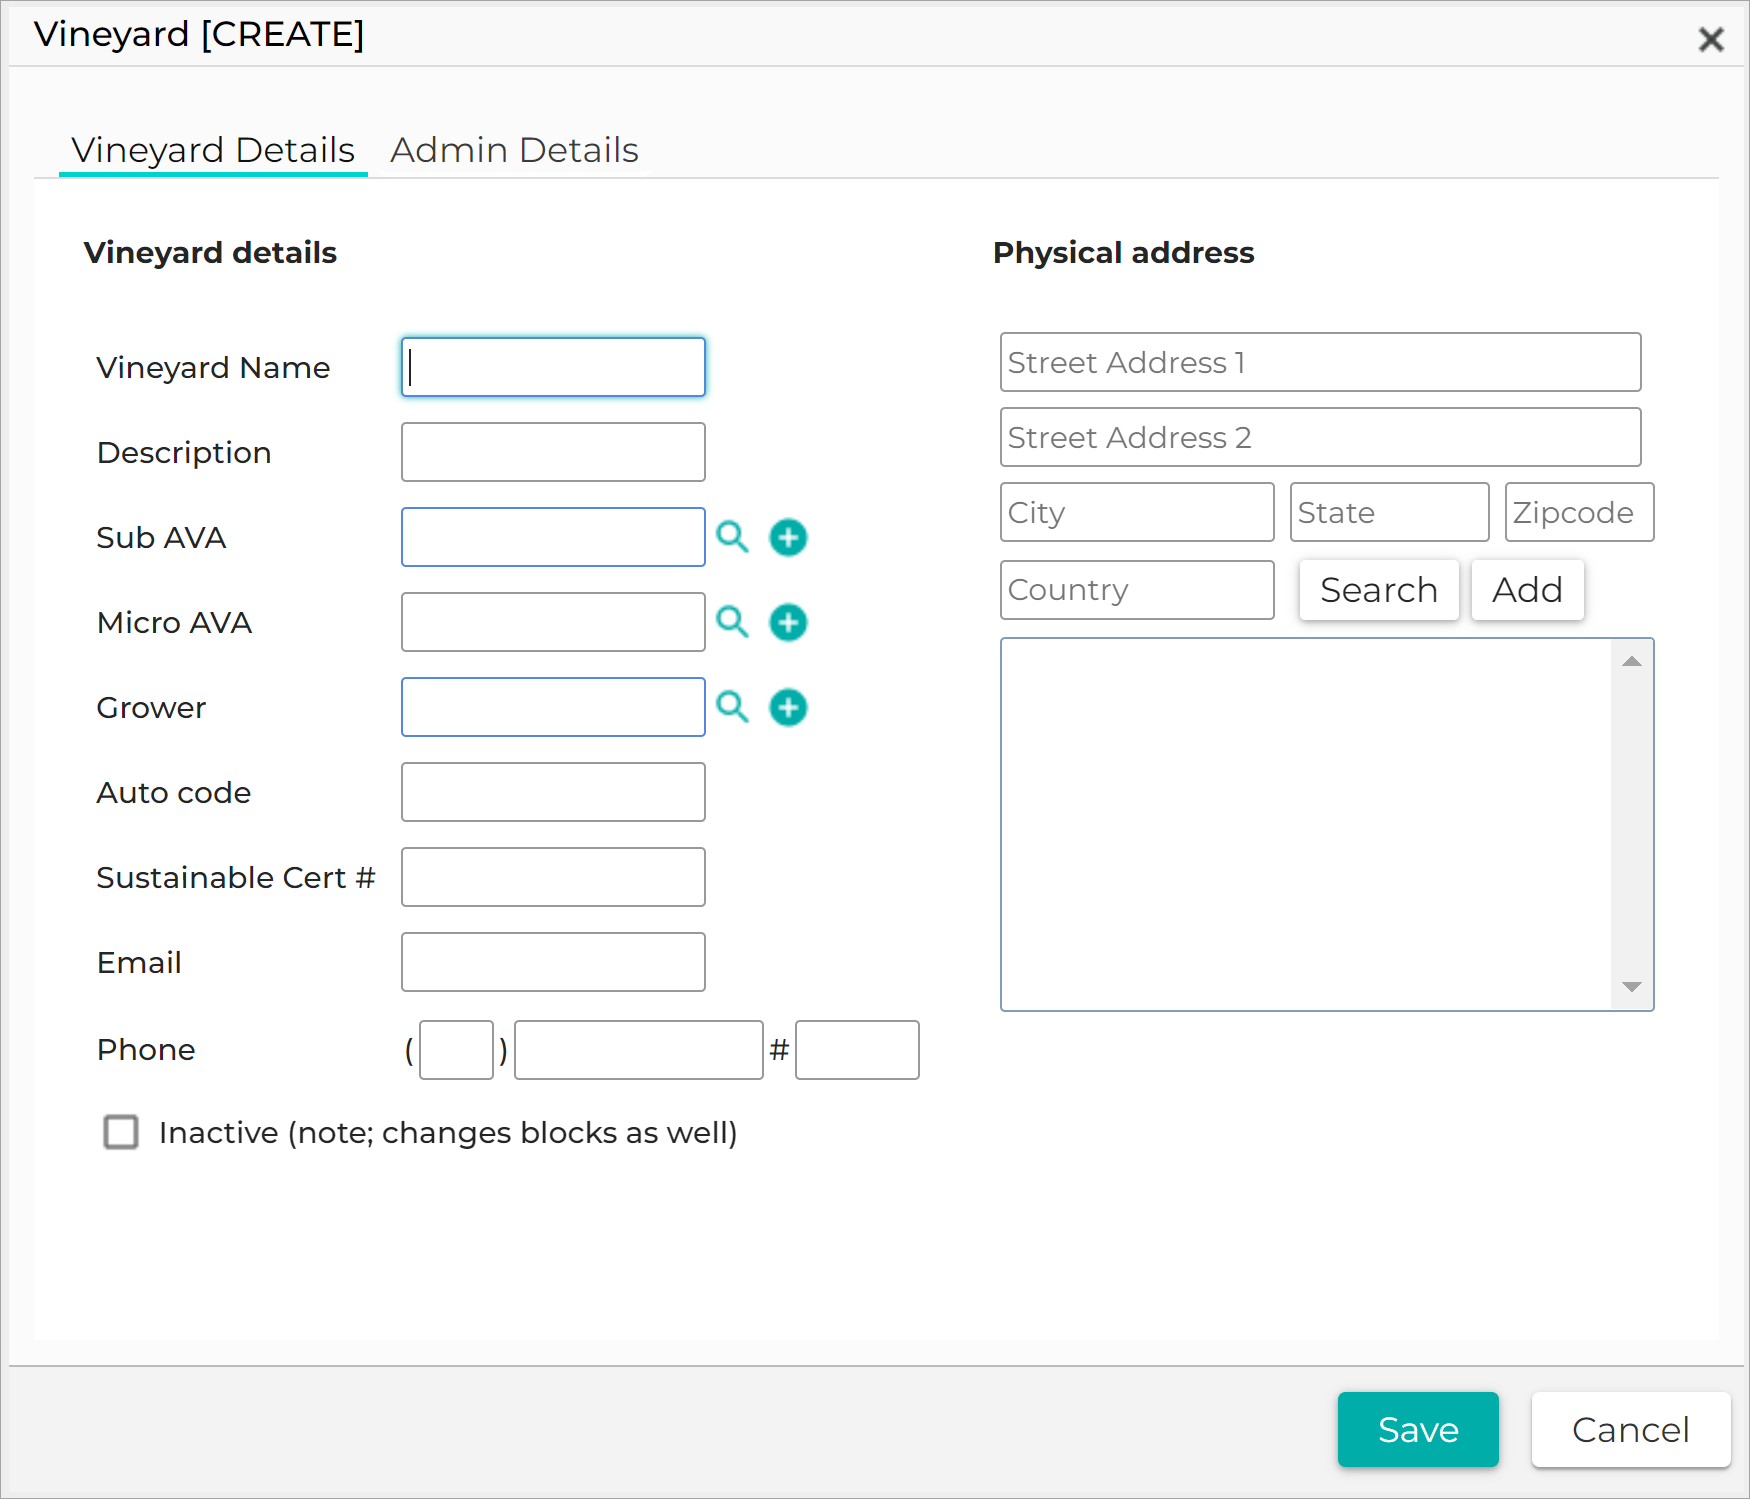Click the City field
Screen dimensions: 1750x1499
(x=1137, y=512)
